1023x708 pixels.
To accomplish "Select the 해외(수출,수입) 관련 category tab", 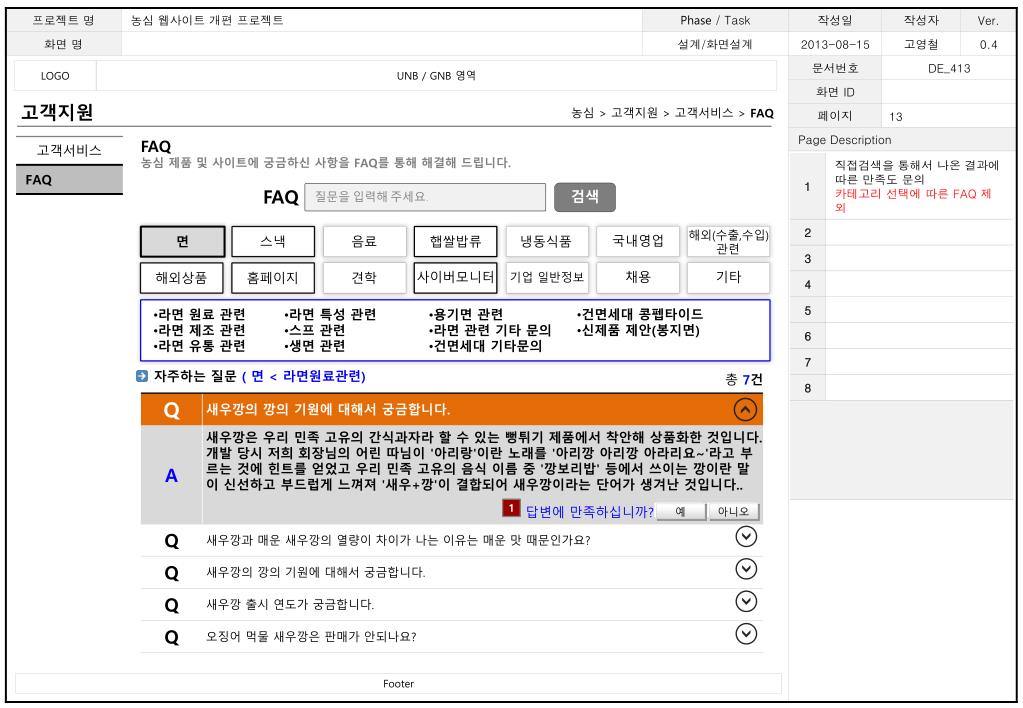I will [x=728, y=241].
